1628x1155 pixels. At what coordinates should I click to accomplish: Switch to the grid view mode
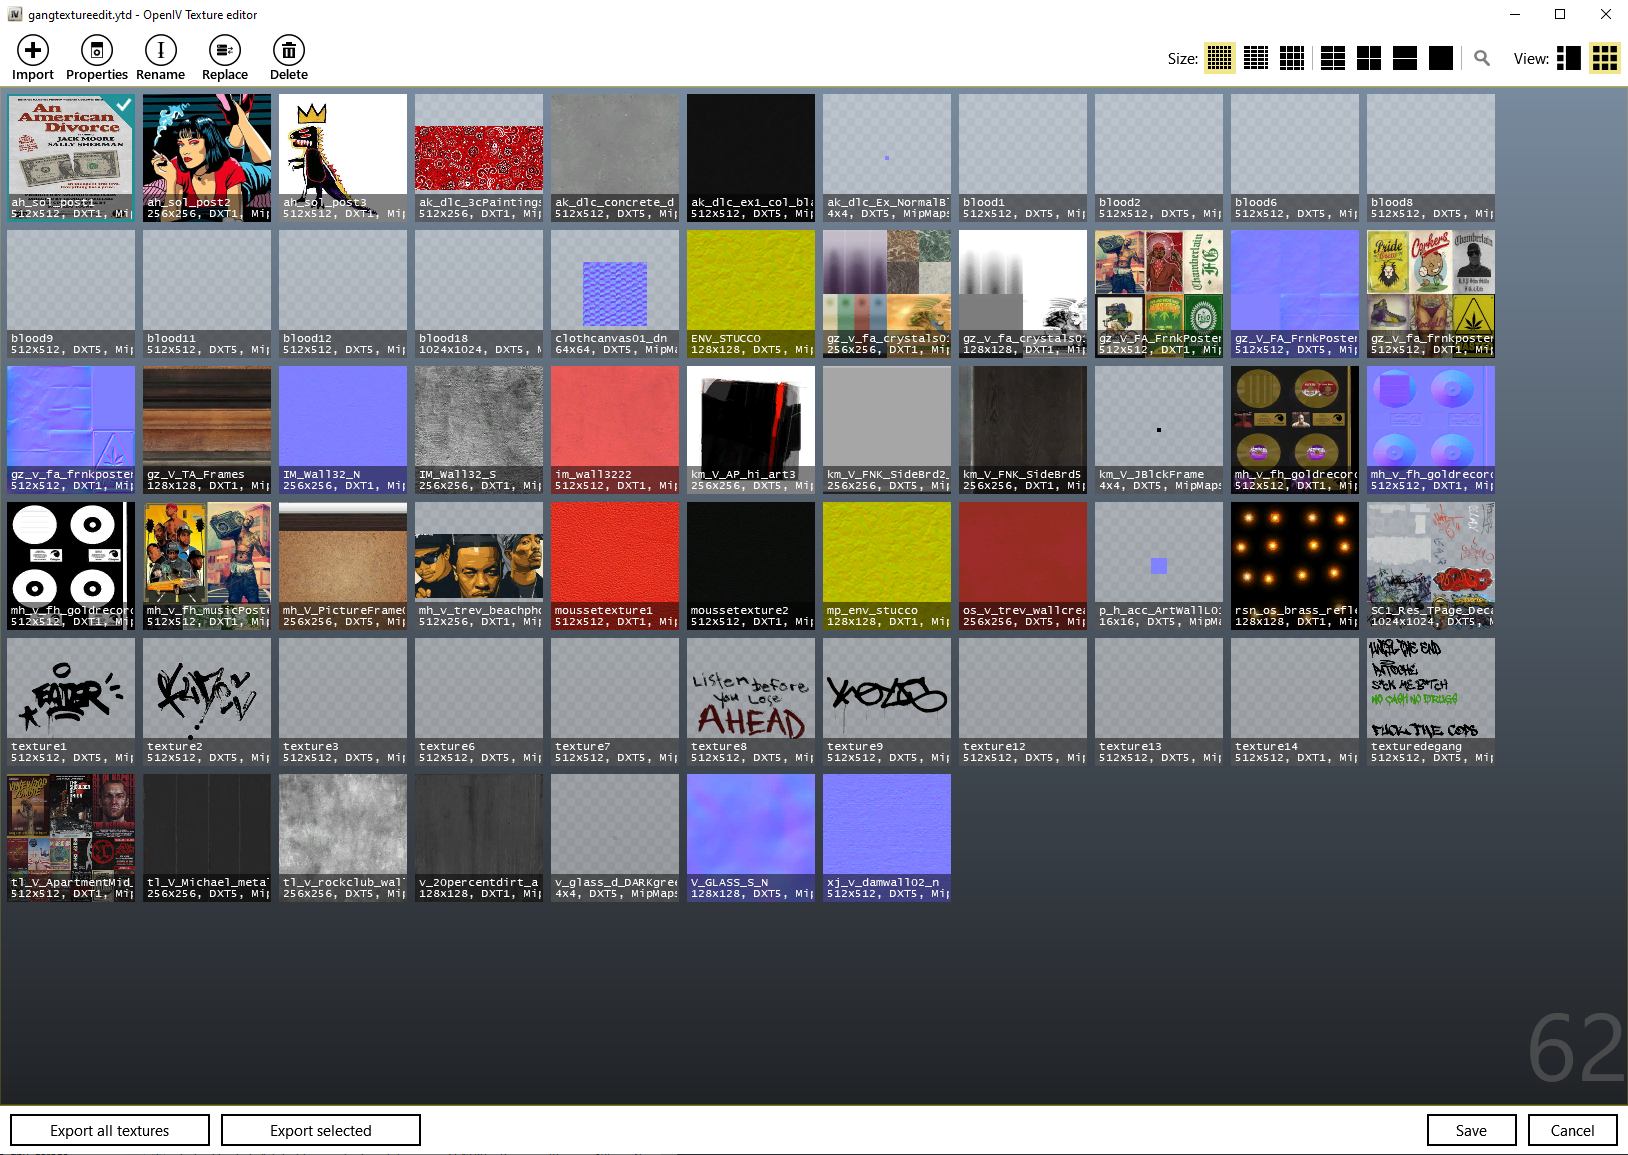coord(1605,59)
